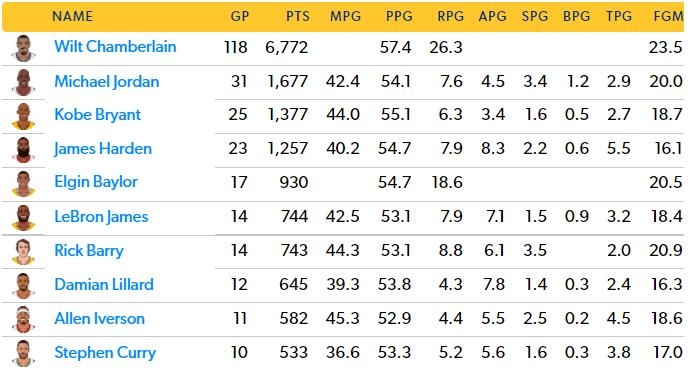The width and height of the screenshot is (697, 370).
Task: Sort by the RPG column header
Action: [x=450, y=16]
